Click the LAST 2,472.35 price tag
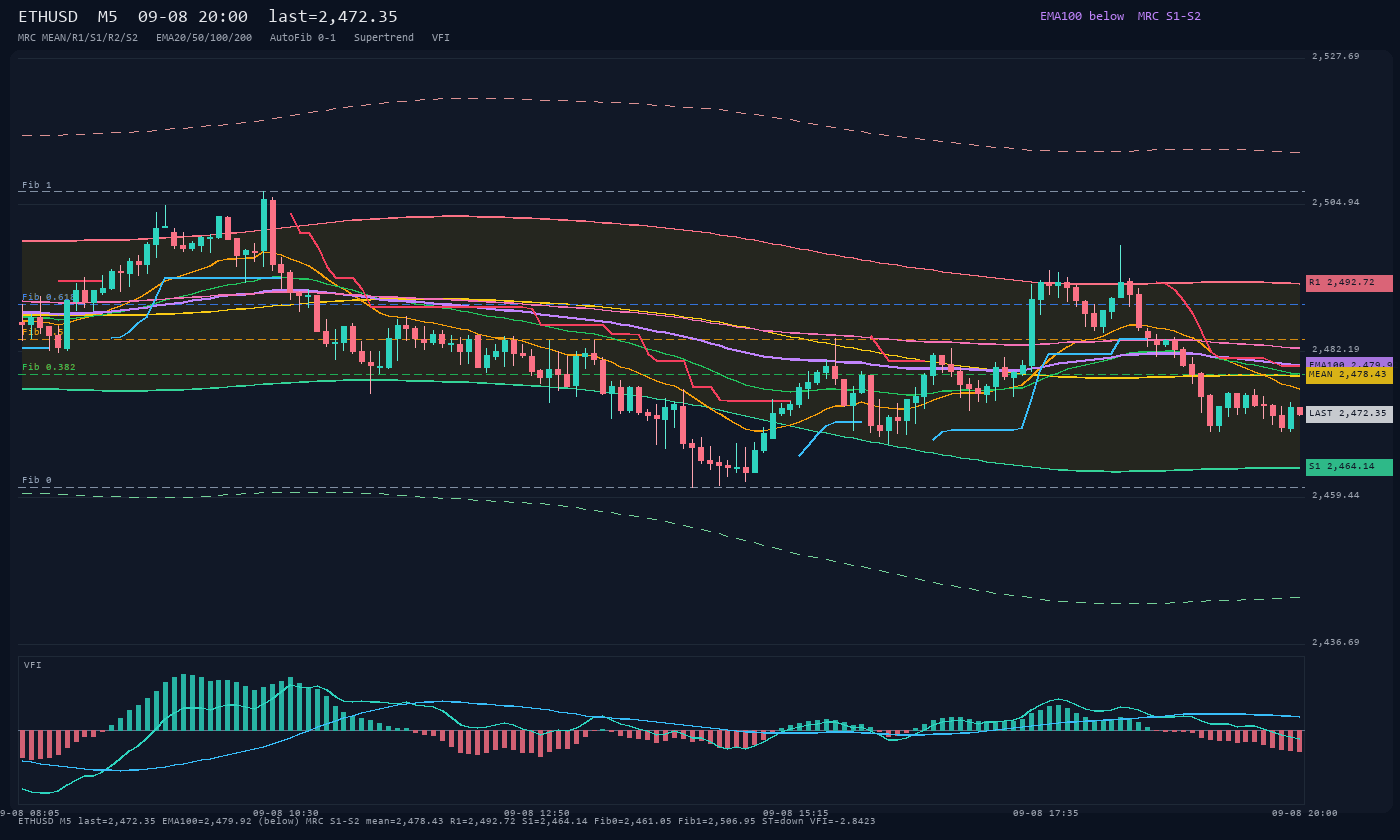 (x=1349, y=413)
